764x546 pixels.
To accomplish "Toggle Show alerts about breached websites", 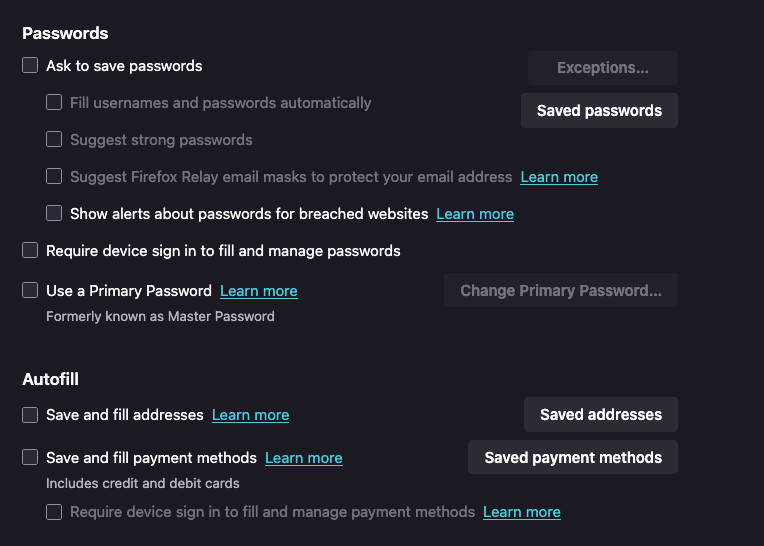I will [54, 214].
